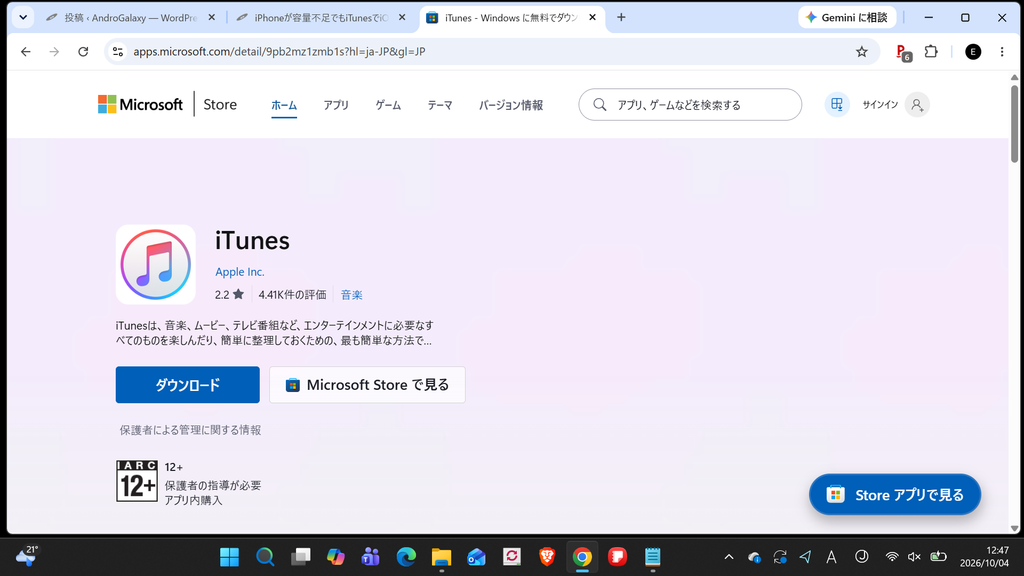This screenshot has height=576, width=1024.
Task: Switch to the iPhone iTunes article tab
Action: coord(320,18)
